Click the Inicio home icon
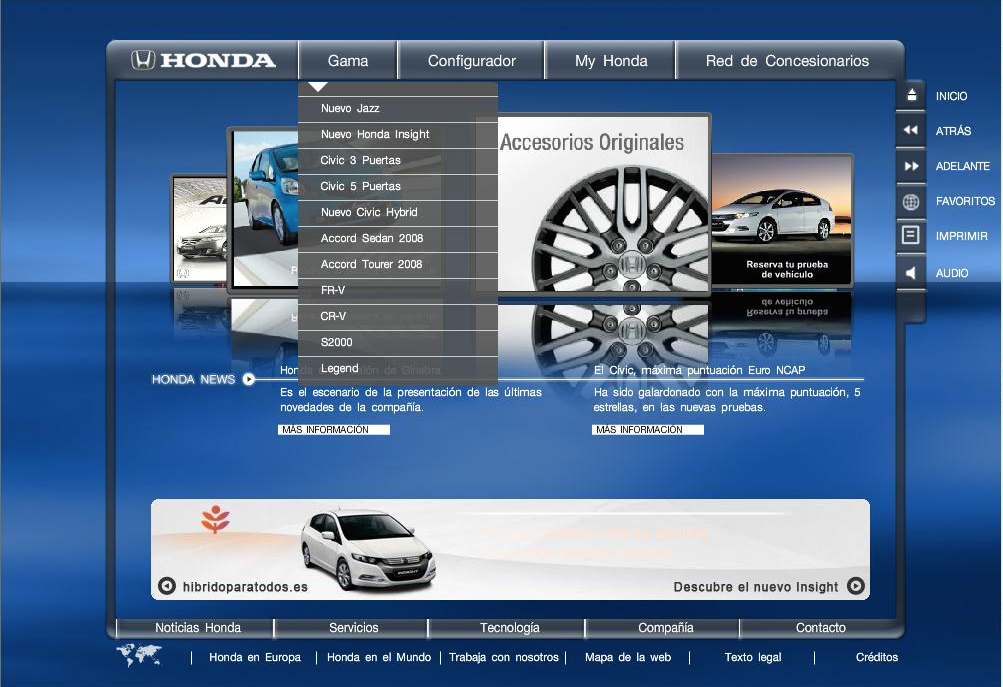 tap(912, 95)
